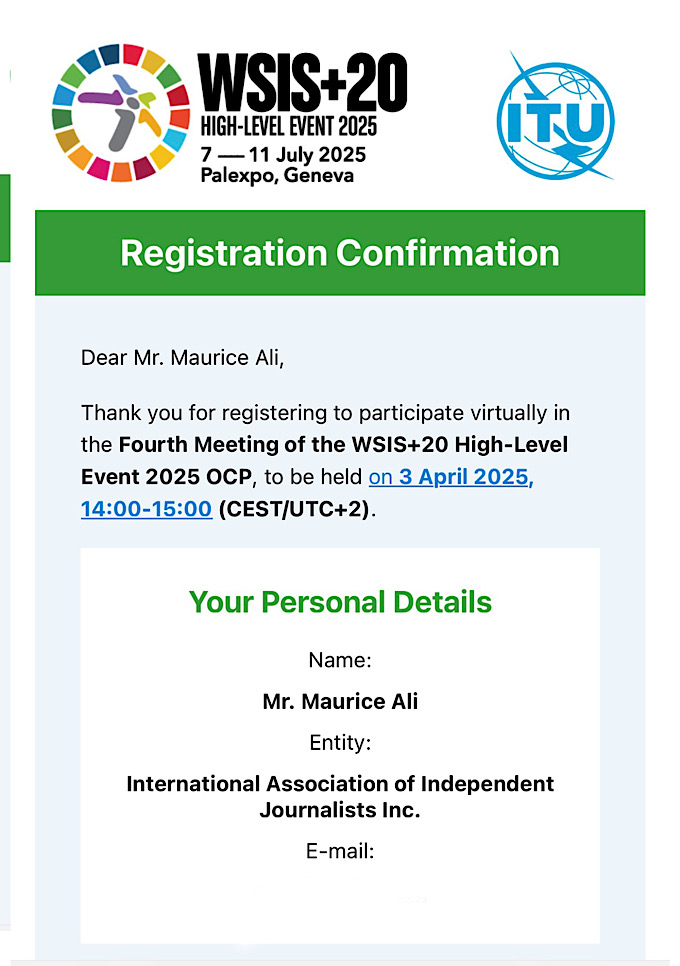Image resolution: width=680 pixels, height=966 pixels.
Task: Click the blank email value area
Action: [x=340, y=899]
